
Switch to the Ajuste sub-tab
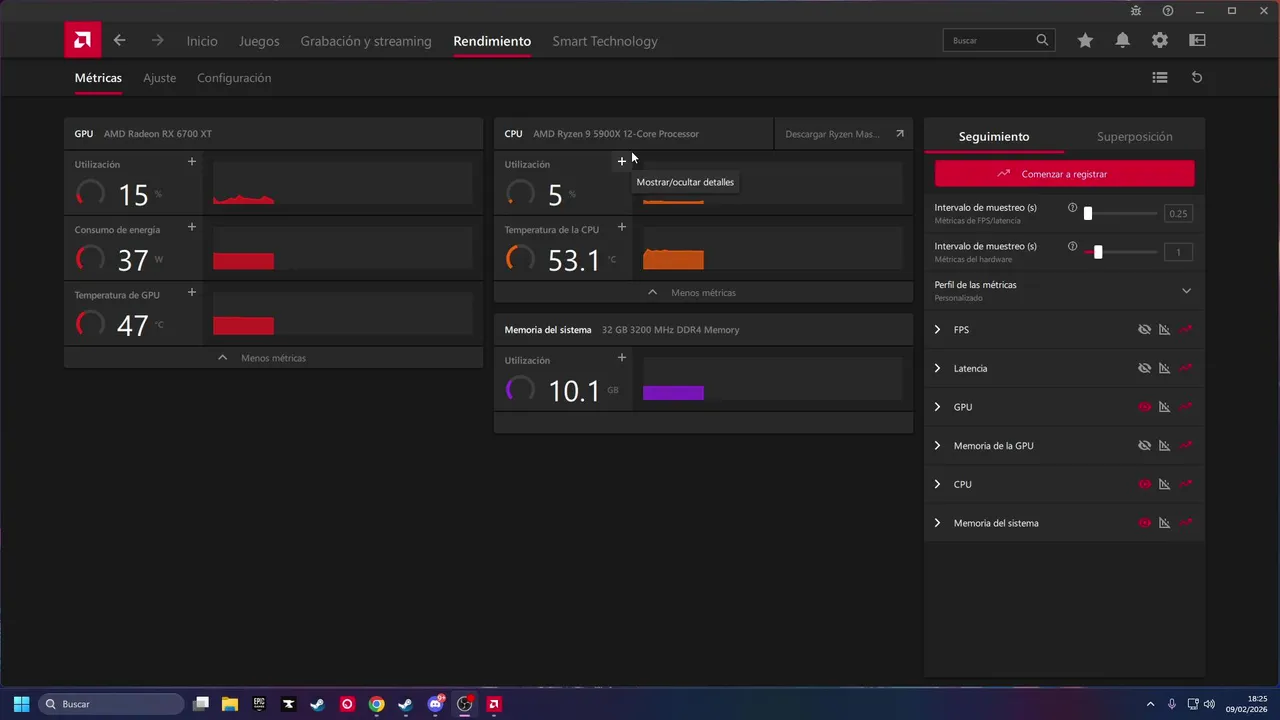click(159, 78)
